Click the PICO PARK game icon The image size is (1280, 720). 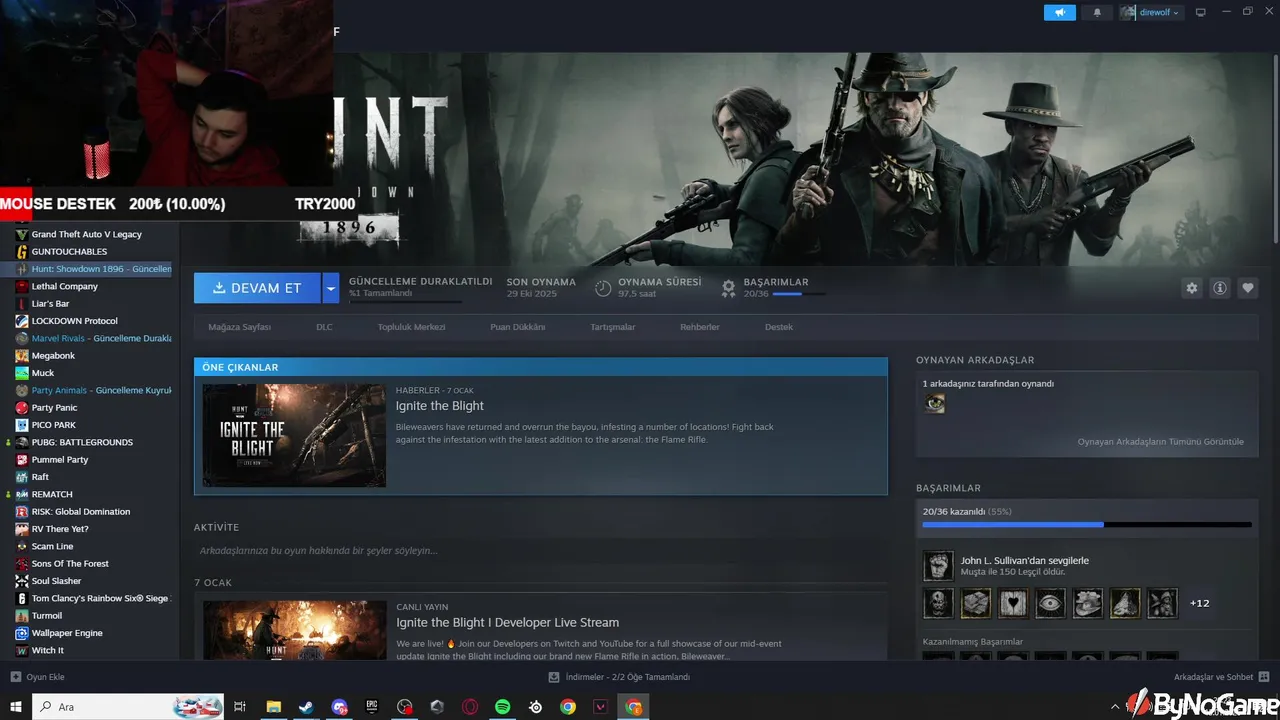22,425
